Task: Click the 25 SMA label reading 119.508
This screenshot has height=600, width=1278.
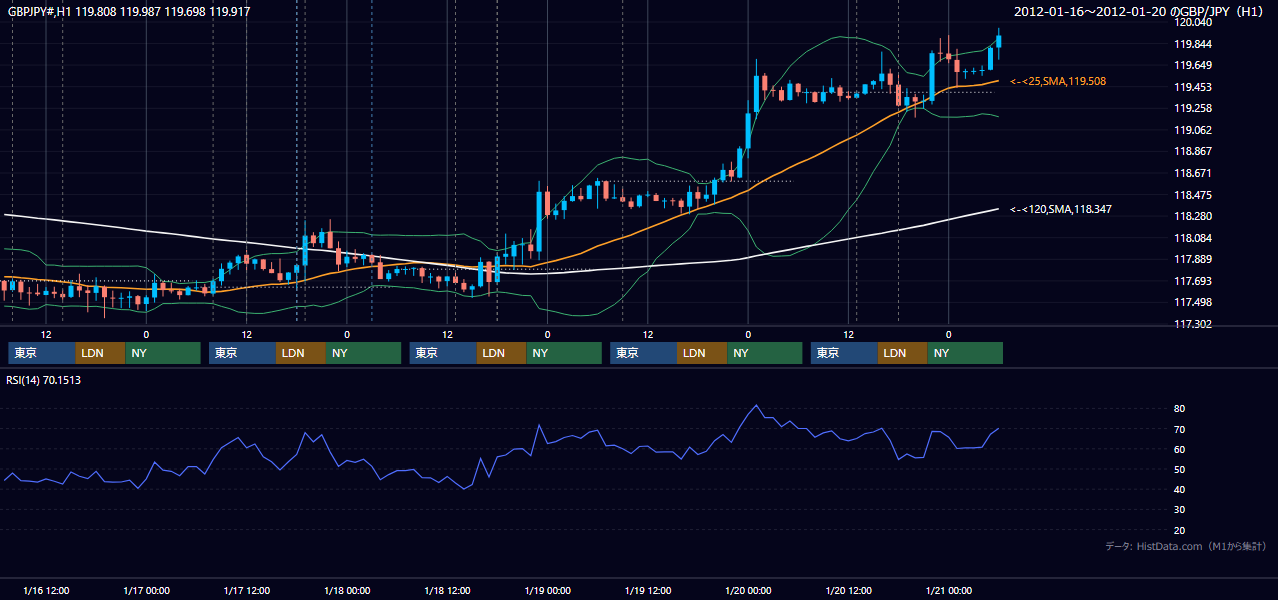Action: (1058, 81)
